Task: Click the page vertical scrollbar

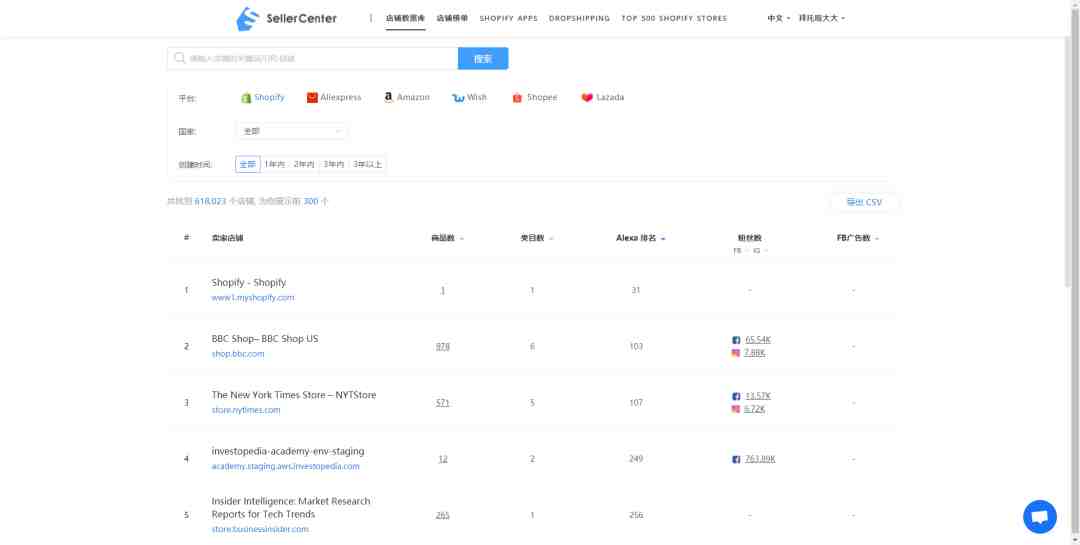Action: [1074, 272]
